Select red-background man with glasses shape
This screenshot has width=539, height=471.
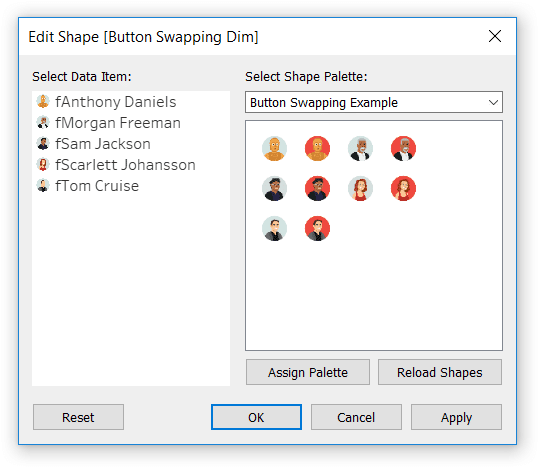pyautogui.click(x=317, y=188)
